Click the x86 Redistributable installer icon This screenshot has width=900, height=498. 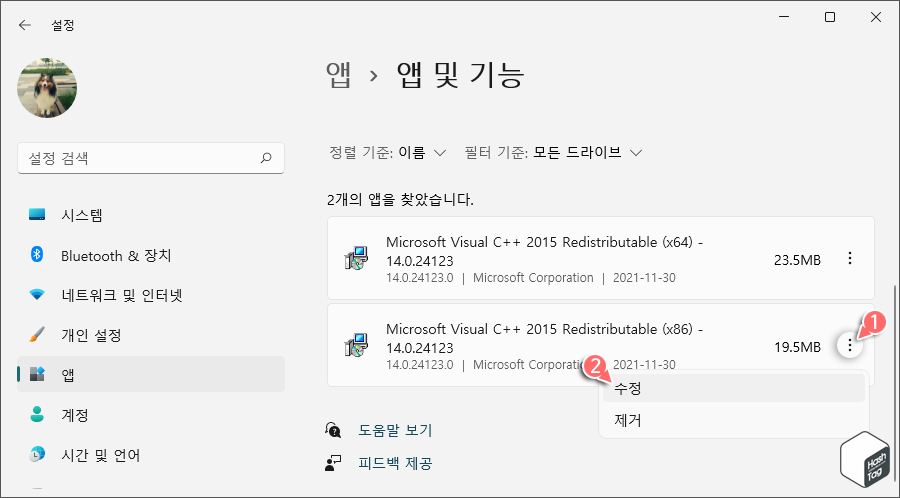[x=356, y=346]
